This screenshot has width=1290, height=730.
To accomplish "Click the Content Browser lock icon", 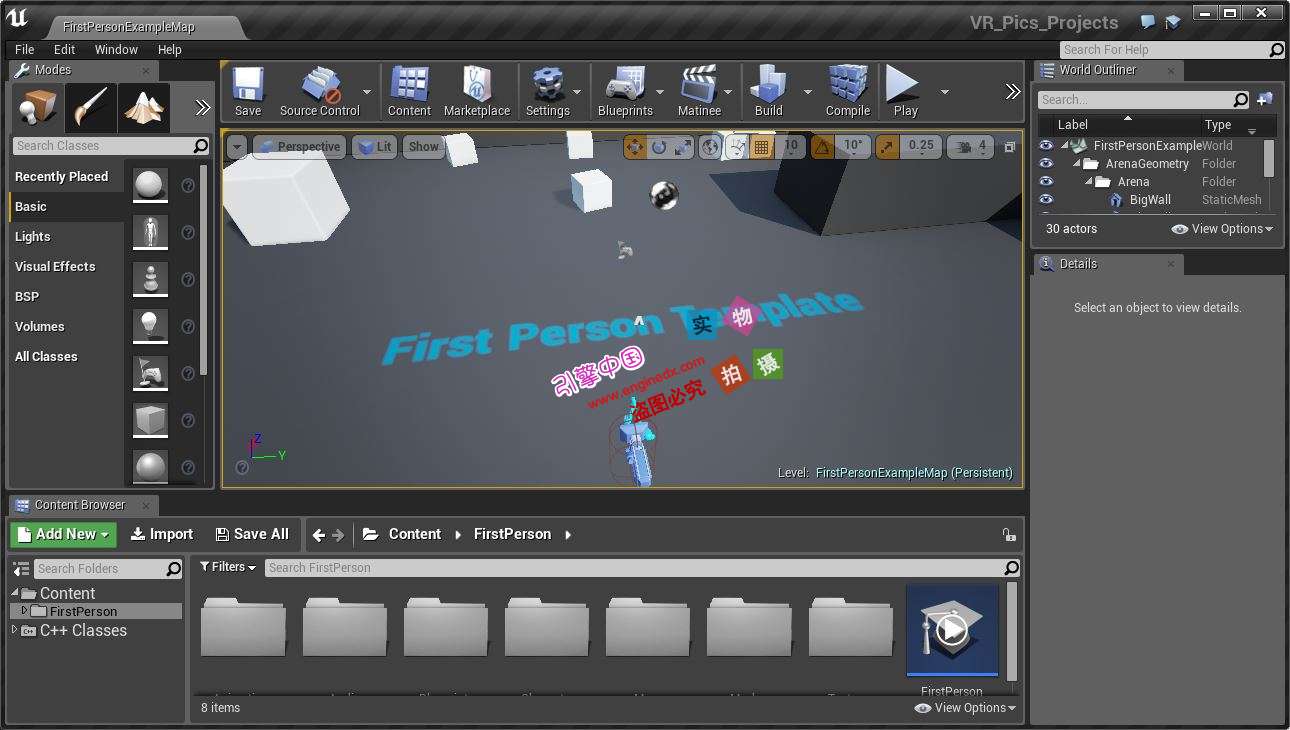I will (x=1010, y=535).
